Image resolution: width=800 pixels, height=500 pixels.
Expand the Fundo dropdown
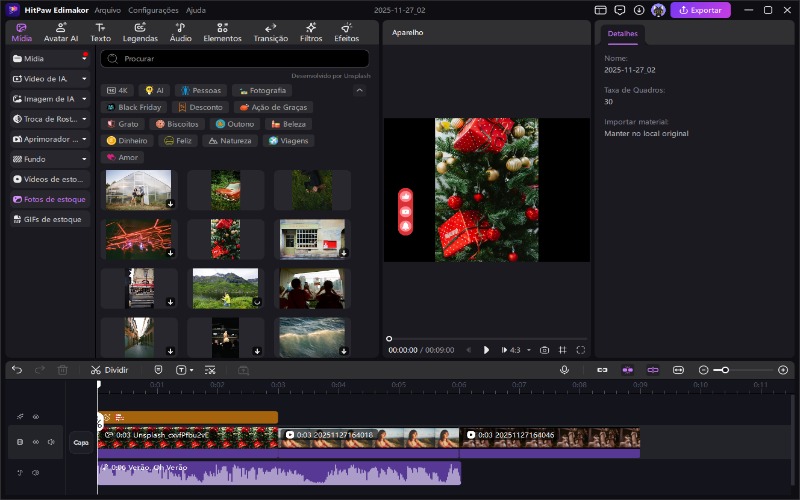[x=84, y=159]
